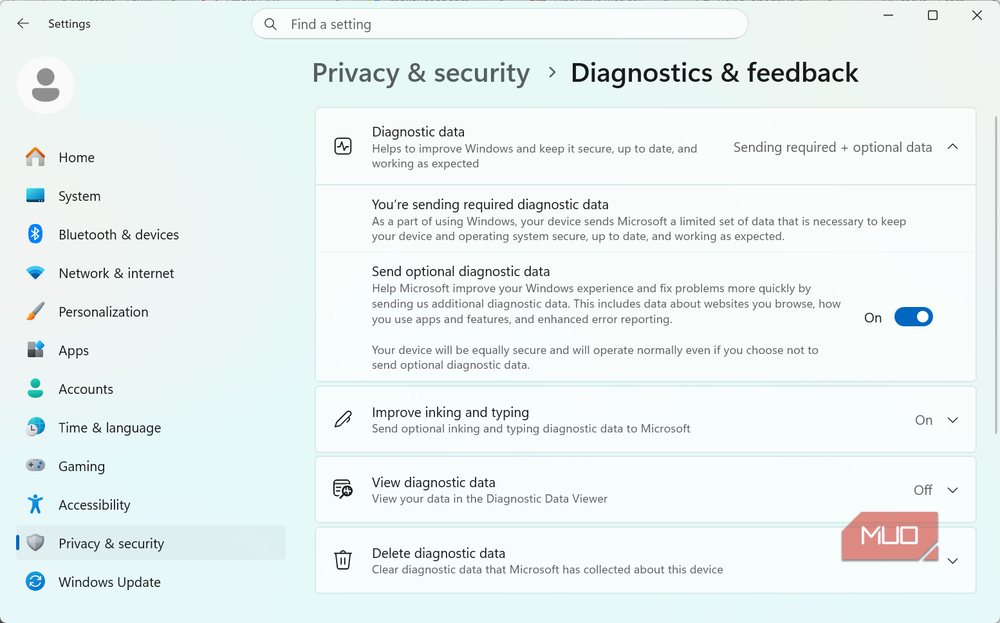The width and height of the screenshot is (1000, 623).
Task: Click the Gaming controller icon
Action: pos(36,465)
